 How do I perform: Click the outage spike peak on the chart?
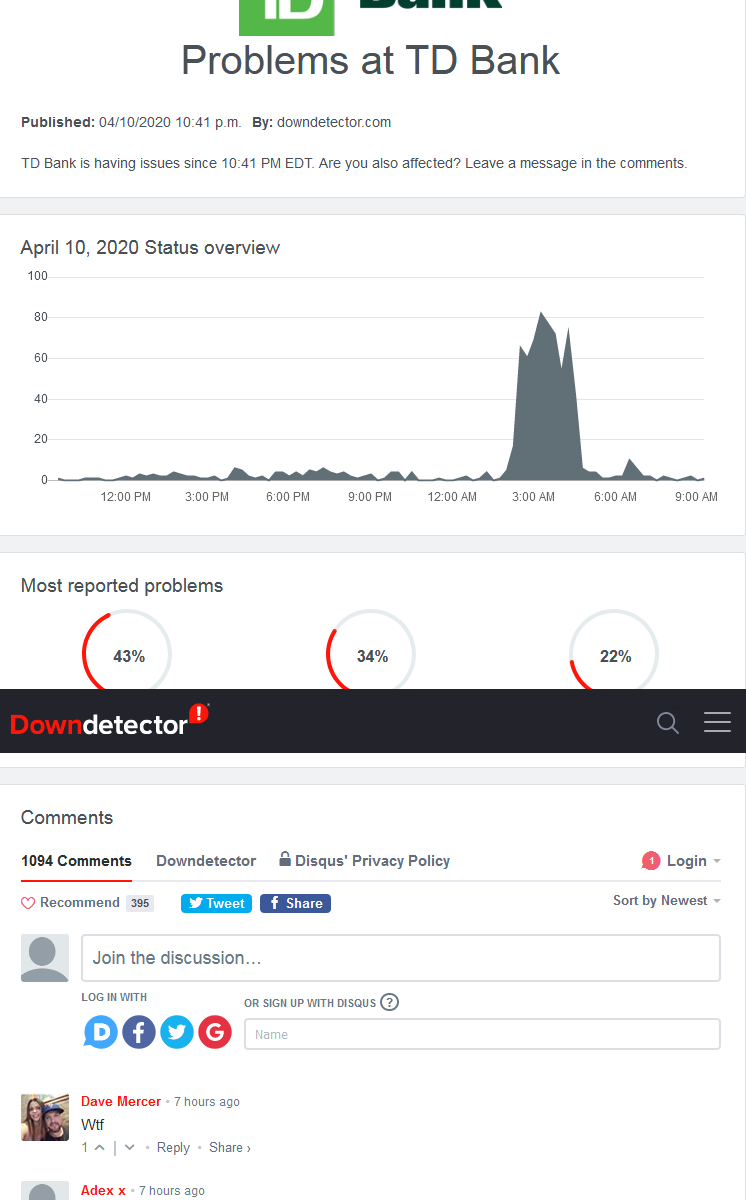541,313
